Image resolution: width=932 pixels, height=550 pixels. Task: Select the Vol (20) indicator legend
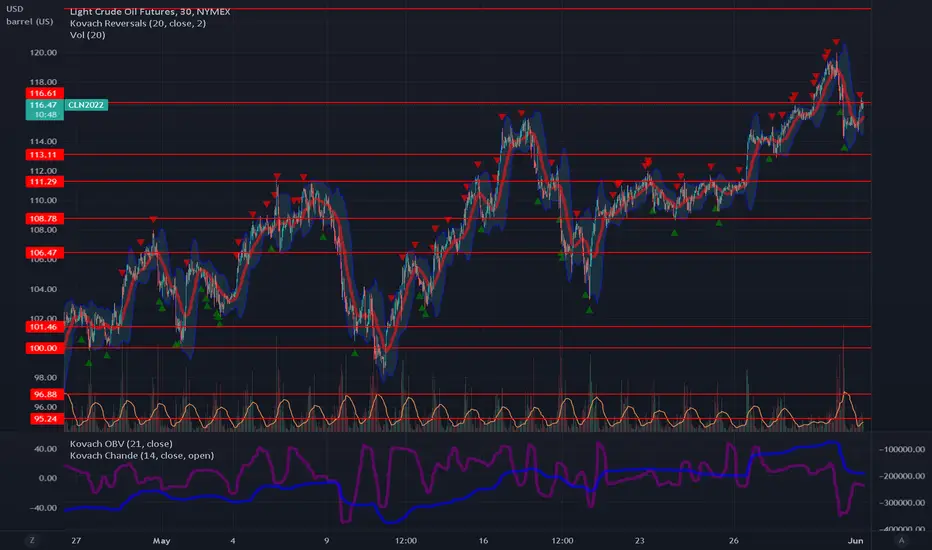click(87, 35)
